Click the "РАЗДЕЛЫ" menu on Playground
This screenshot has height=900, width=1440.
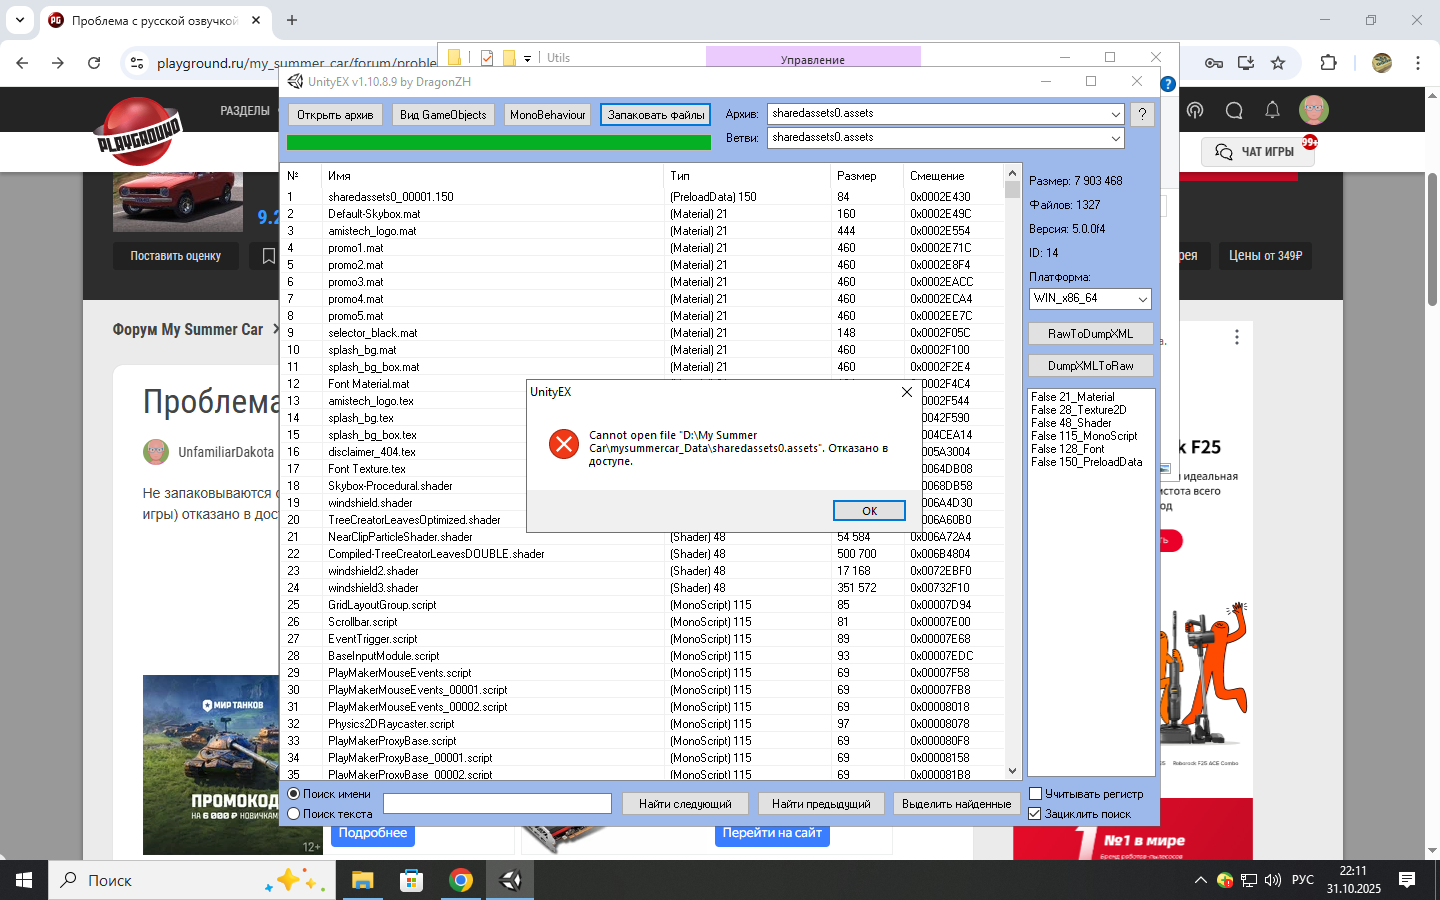coord(245,111)
